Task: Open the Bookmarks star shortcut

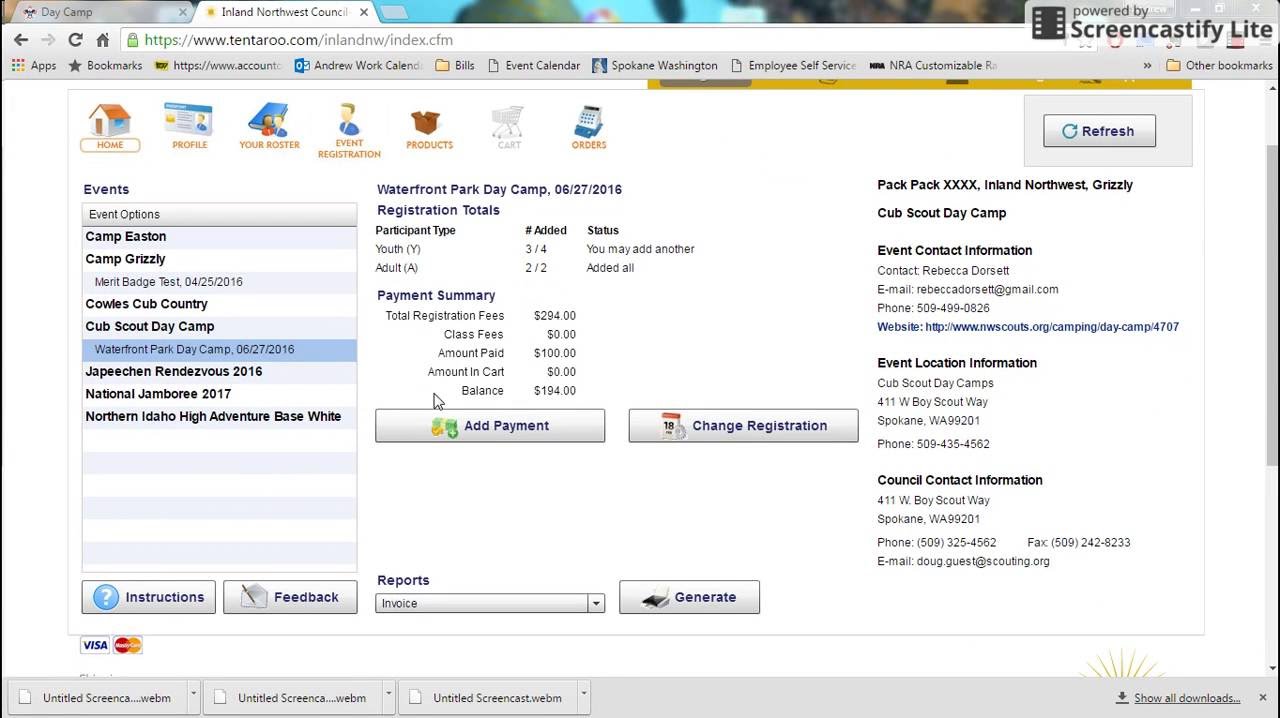Action: pos(105,66)
